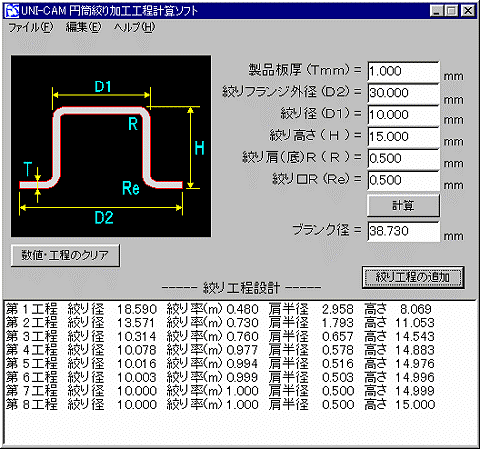Select the 絞り口R (Re) input field
The width and height of the screenshot is (480, 449).
pyautogui.click(x=403, y=180)
